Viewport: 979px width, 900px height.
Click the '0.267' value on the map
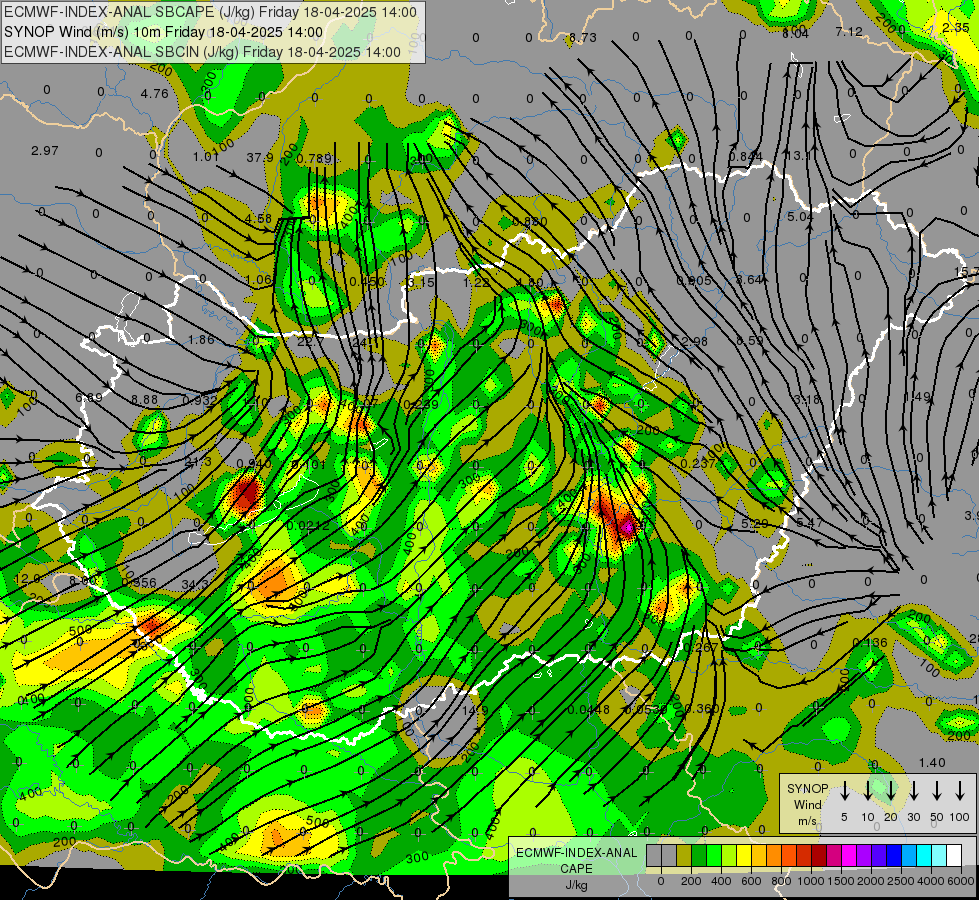pyautogui.click(x=700, y=648)
